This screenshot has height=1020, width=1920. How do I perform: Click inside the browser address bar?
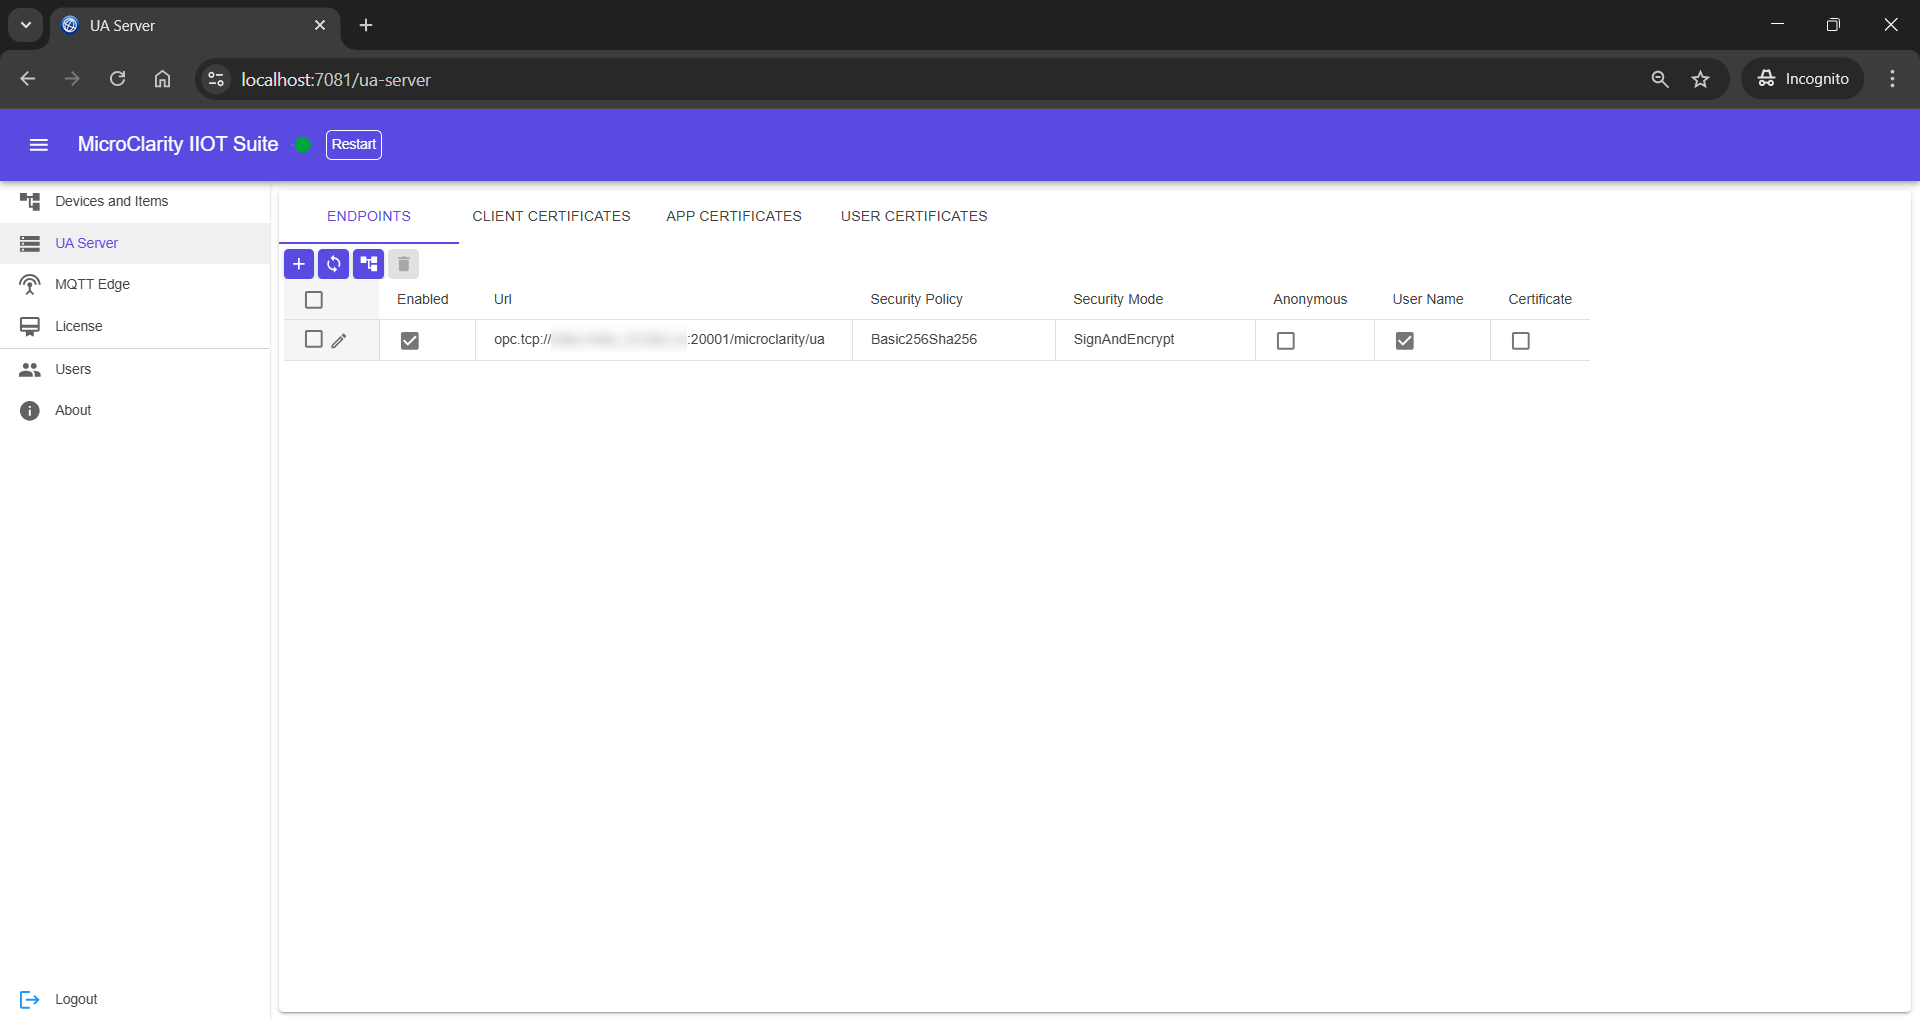coord(600,79)
